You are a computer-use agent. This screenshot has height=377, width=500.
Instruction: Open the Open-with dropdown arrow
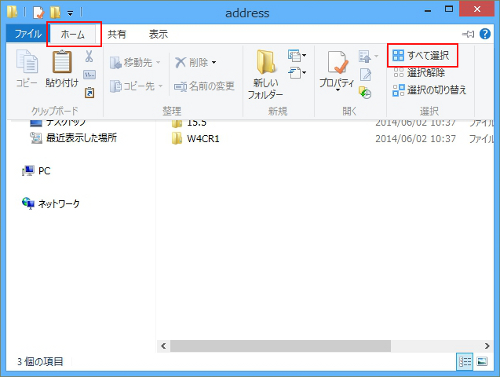point(376,56)
